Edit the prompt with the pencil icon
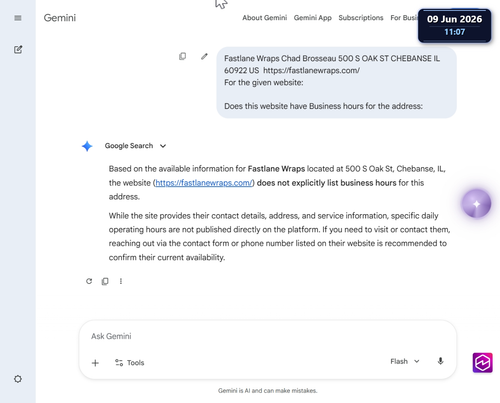The width and height of the screenshot is (500, 403). pos(204,56)
